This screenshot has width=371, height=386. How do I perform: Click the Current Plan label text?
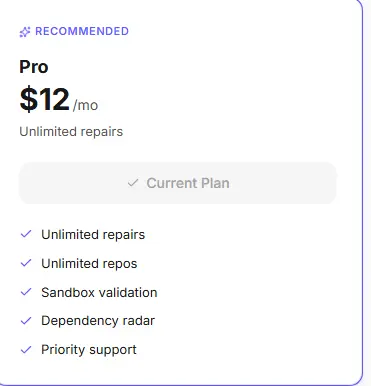coord(188,183)
